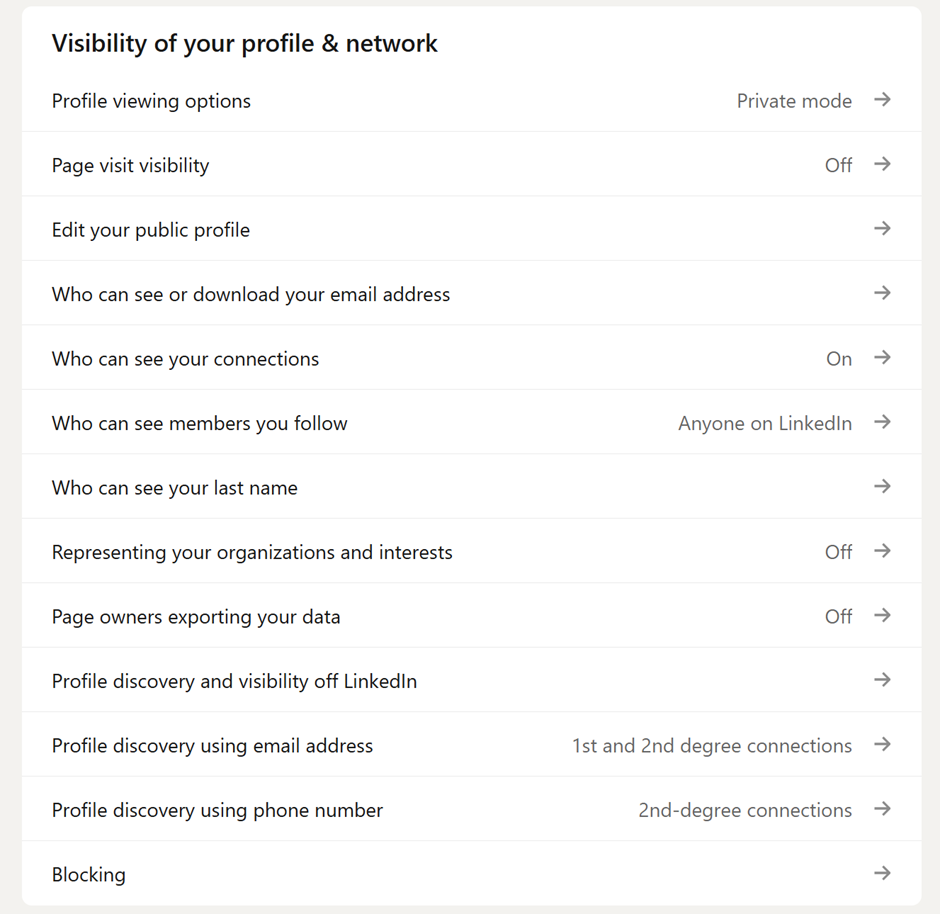Click the Off status for Page visit visibility
This screenshot has width=940, height=914.
[838, 166]
